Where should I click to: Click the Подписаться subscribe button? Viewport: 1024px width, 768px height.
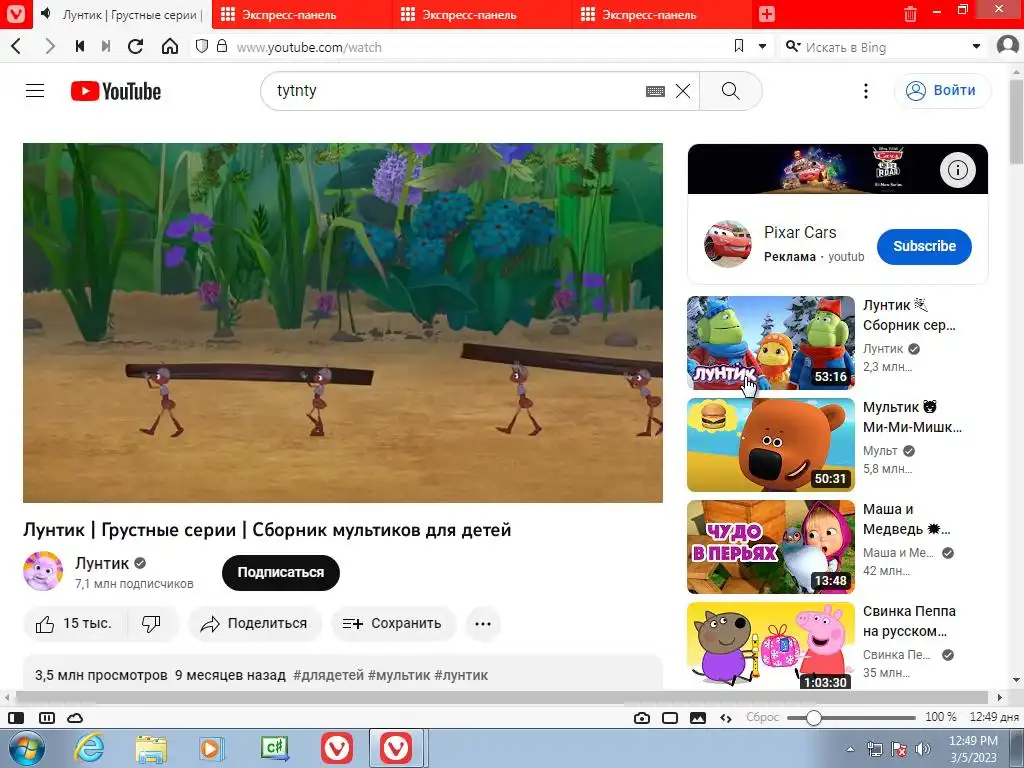coord(281,573)
